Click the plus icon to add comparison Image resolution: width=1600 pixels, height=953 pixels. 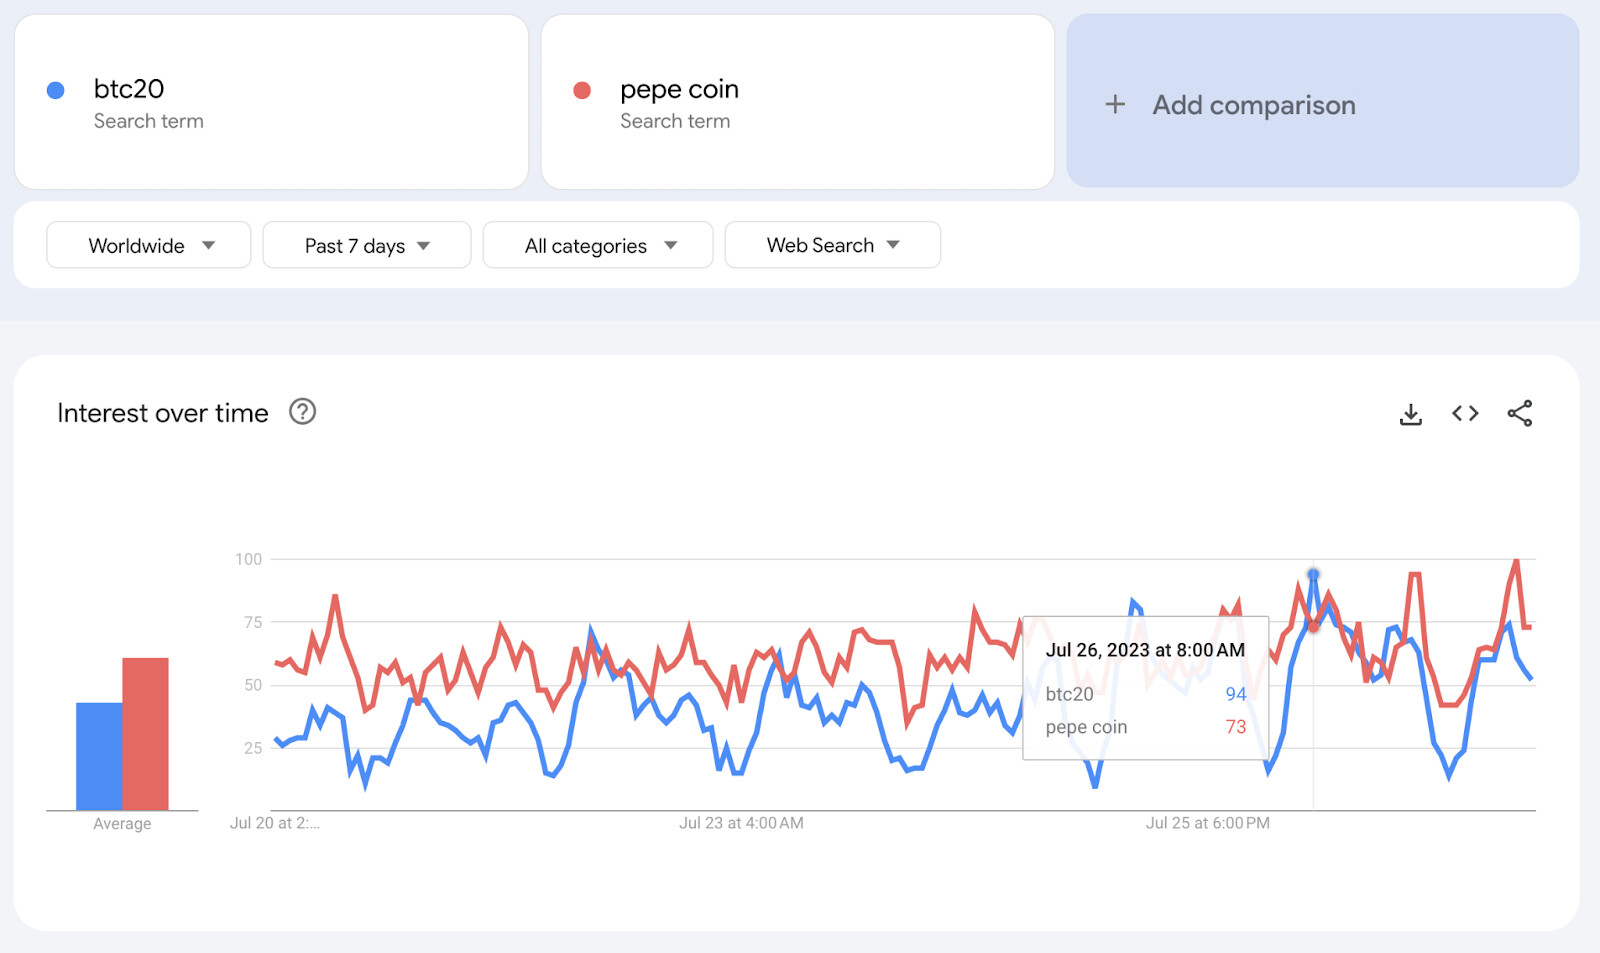point(1115,105)
